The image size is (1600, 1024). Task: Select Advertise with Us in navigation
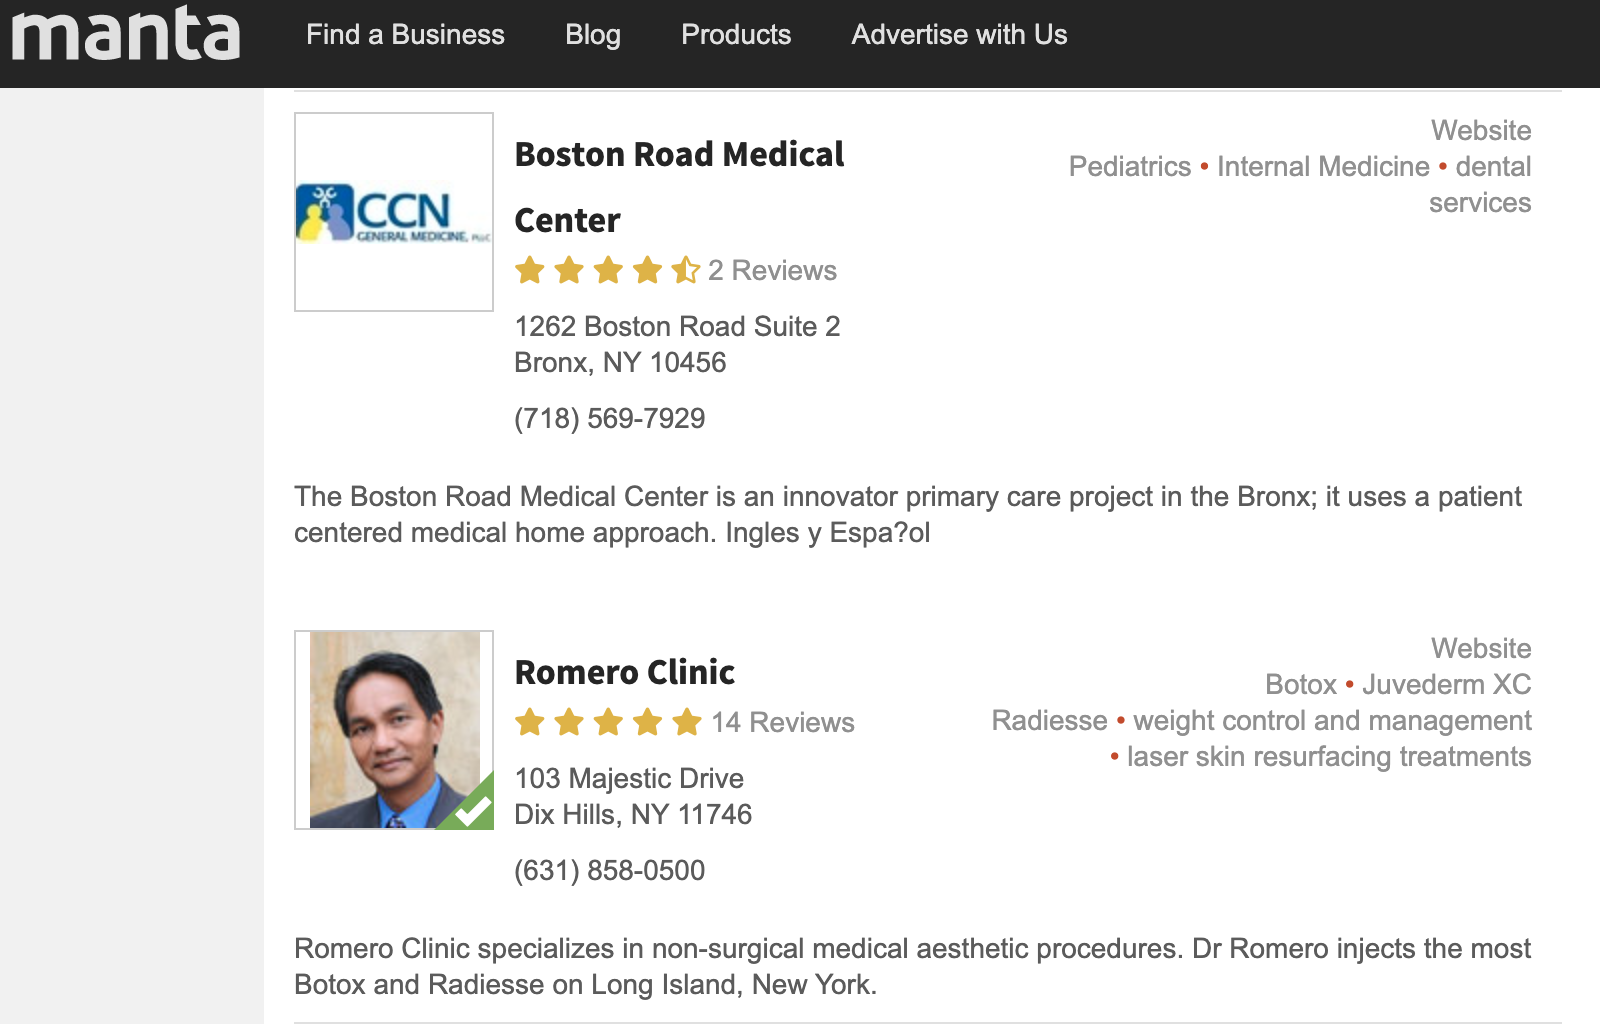coord(959,35)
